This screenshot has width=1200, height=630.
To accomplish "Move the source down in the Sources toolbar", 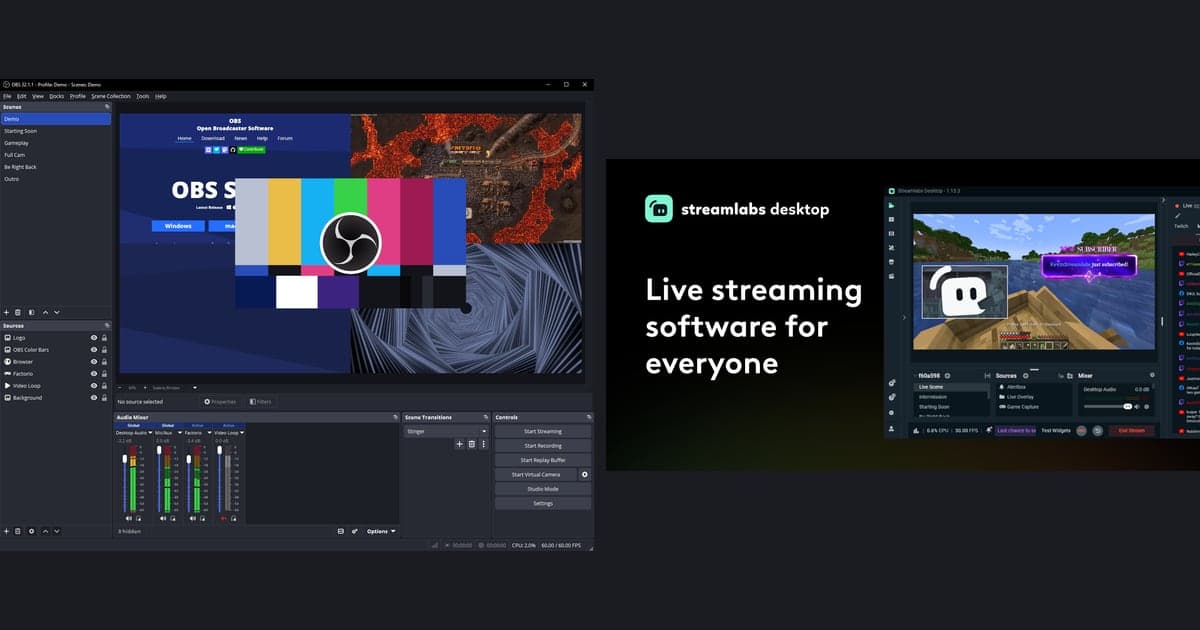I will [56, 531].
